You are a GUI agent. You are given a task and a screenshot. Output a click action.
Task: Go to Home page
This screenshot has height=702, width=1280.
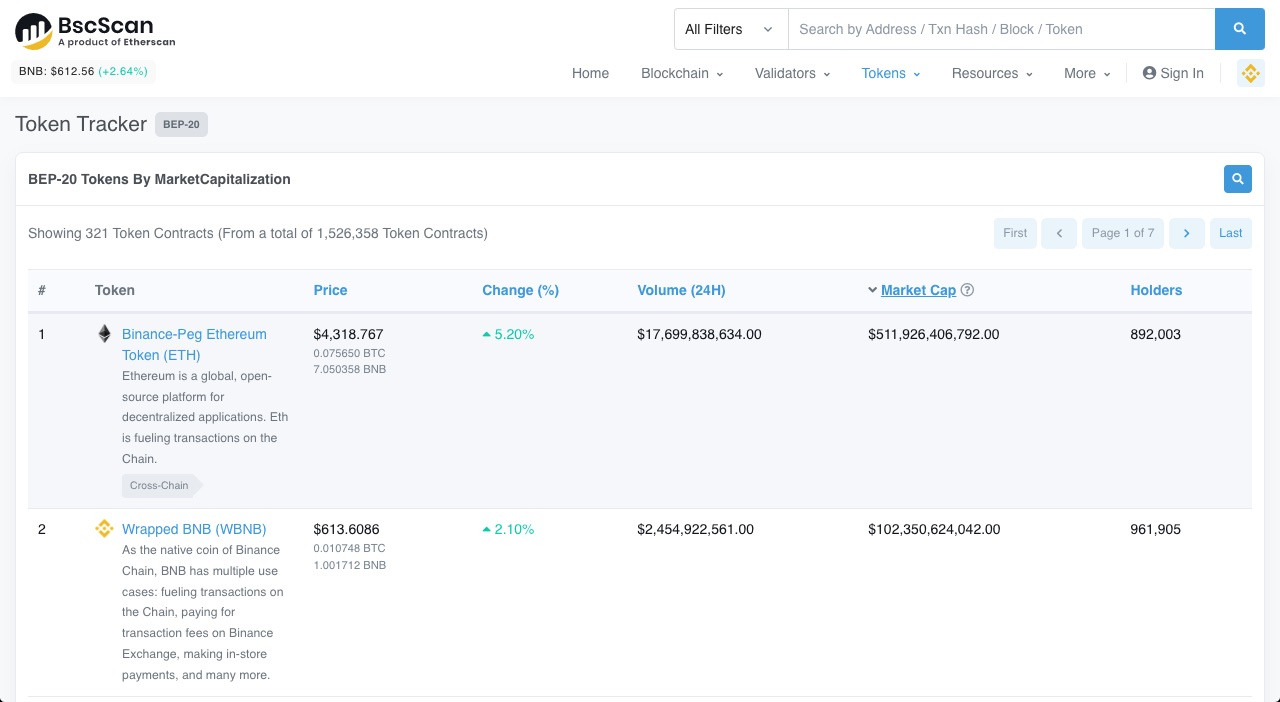[590, 73]
